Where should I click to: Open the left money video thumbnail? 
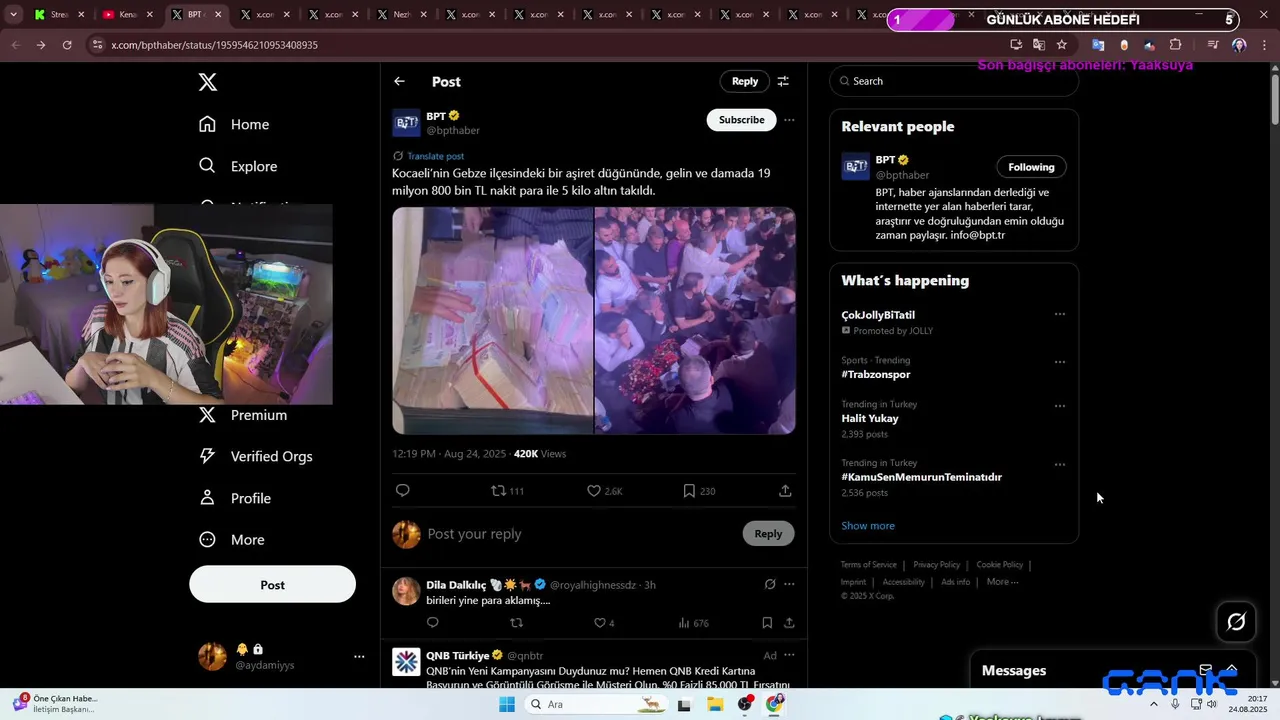[x=492, y=320]
